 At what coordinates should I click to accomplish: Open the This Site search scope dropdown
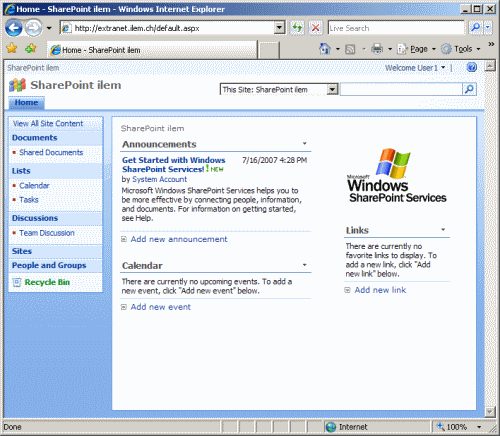[x=332, y=89]
